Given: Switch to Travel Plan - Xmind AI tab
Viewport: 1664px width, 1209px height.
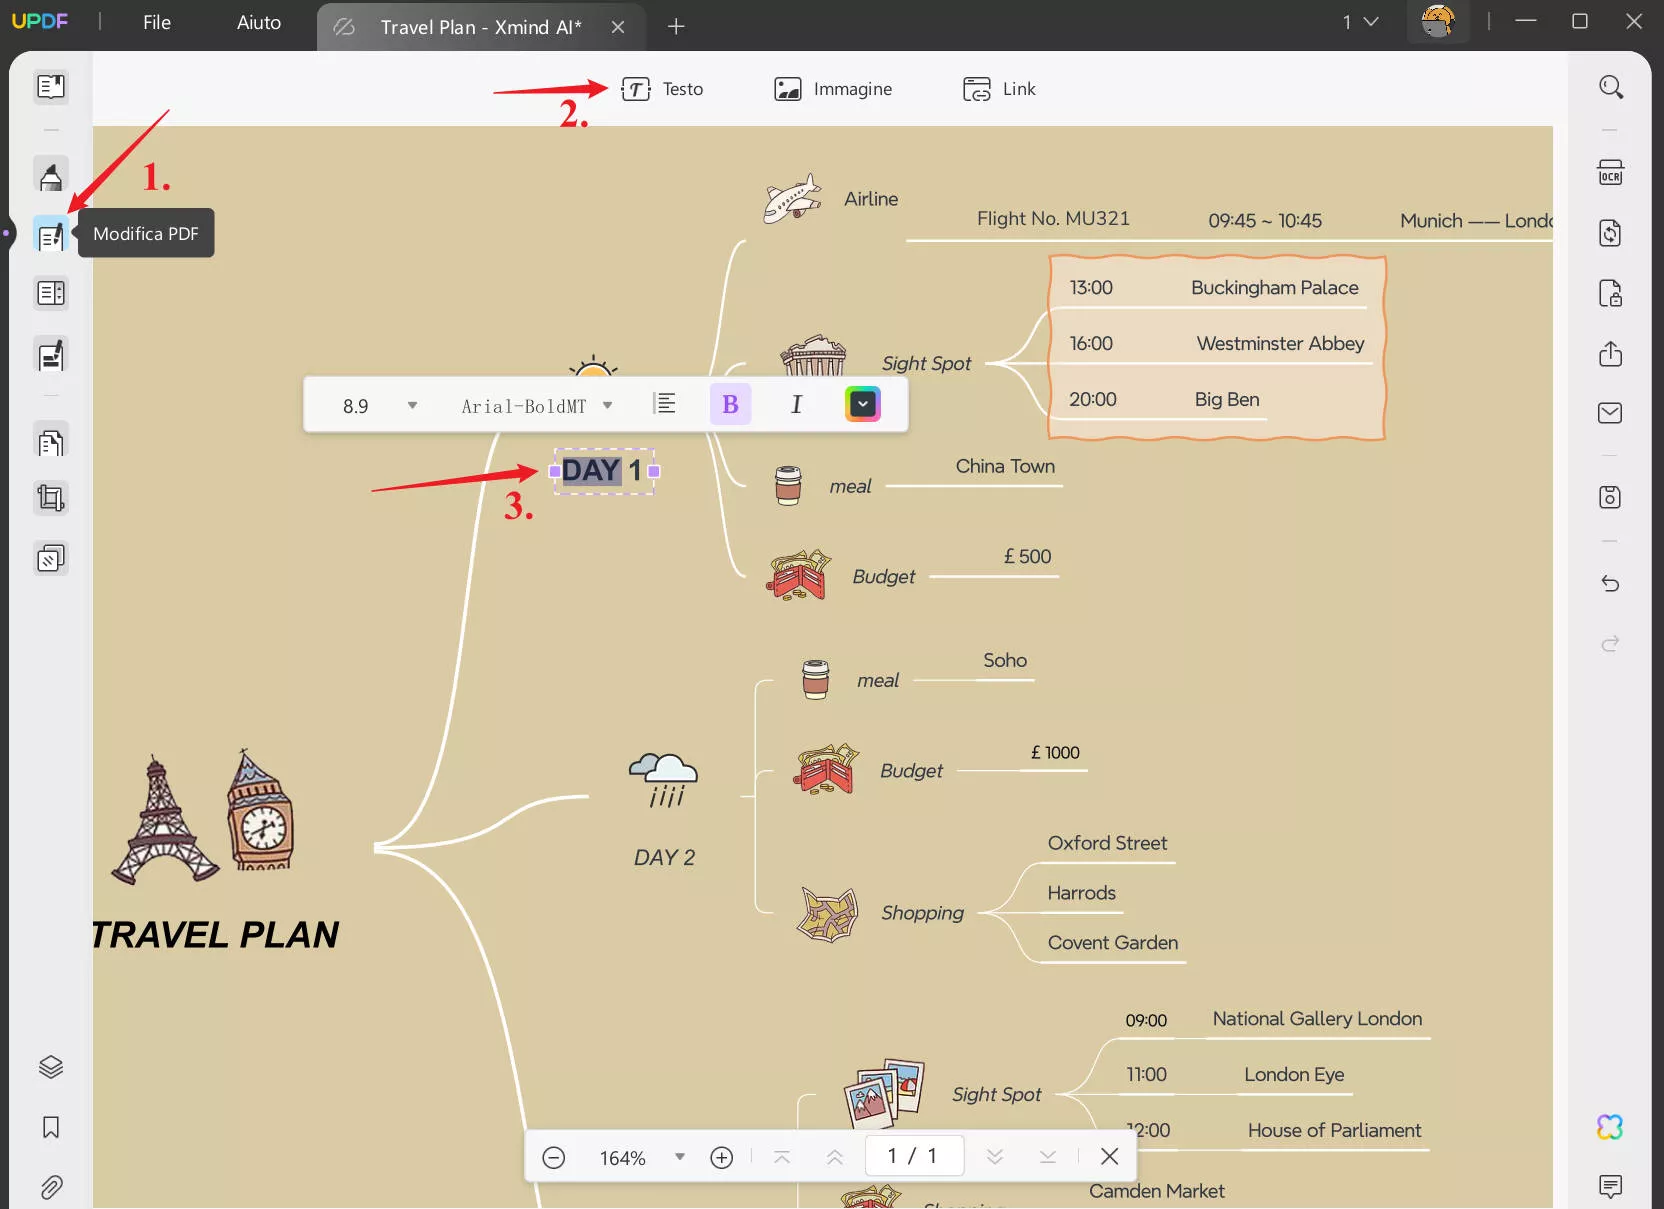Looking at the screenshot, I should pos(480,27).
